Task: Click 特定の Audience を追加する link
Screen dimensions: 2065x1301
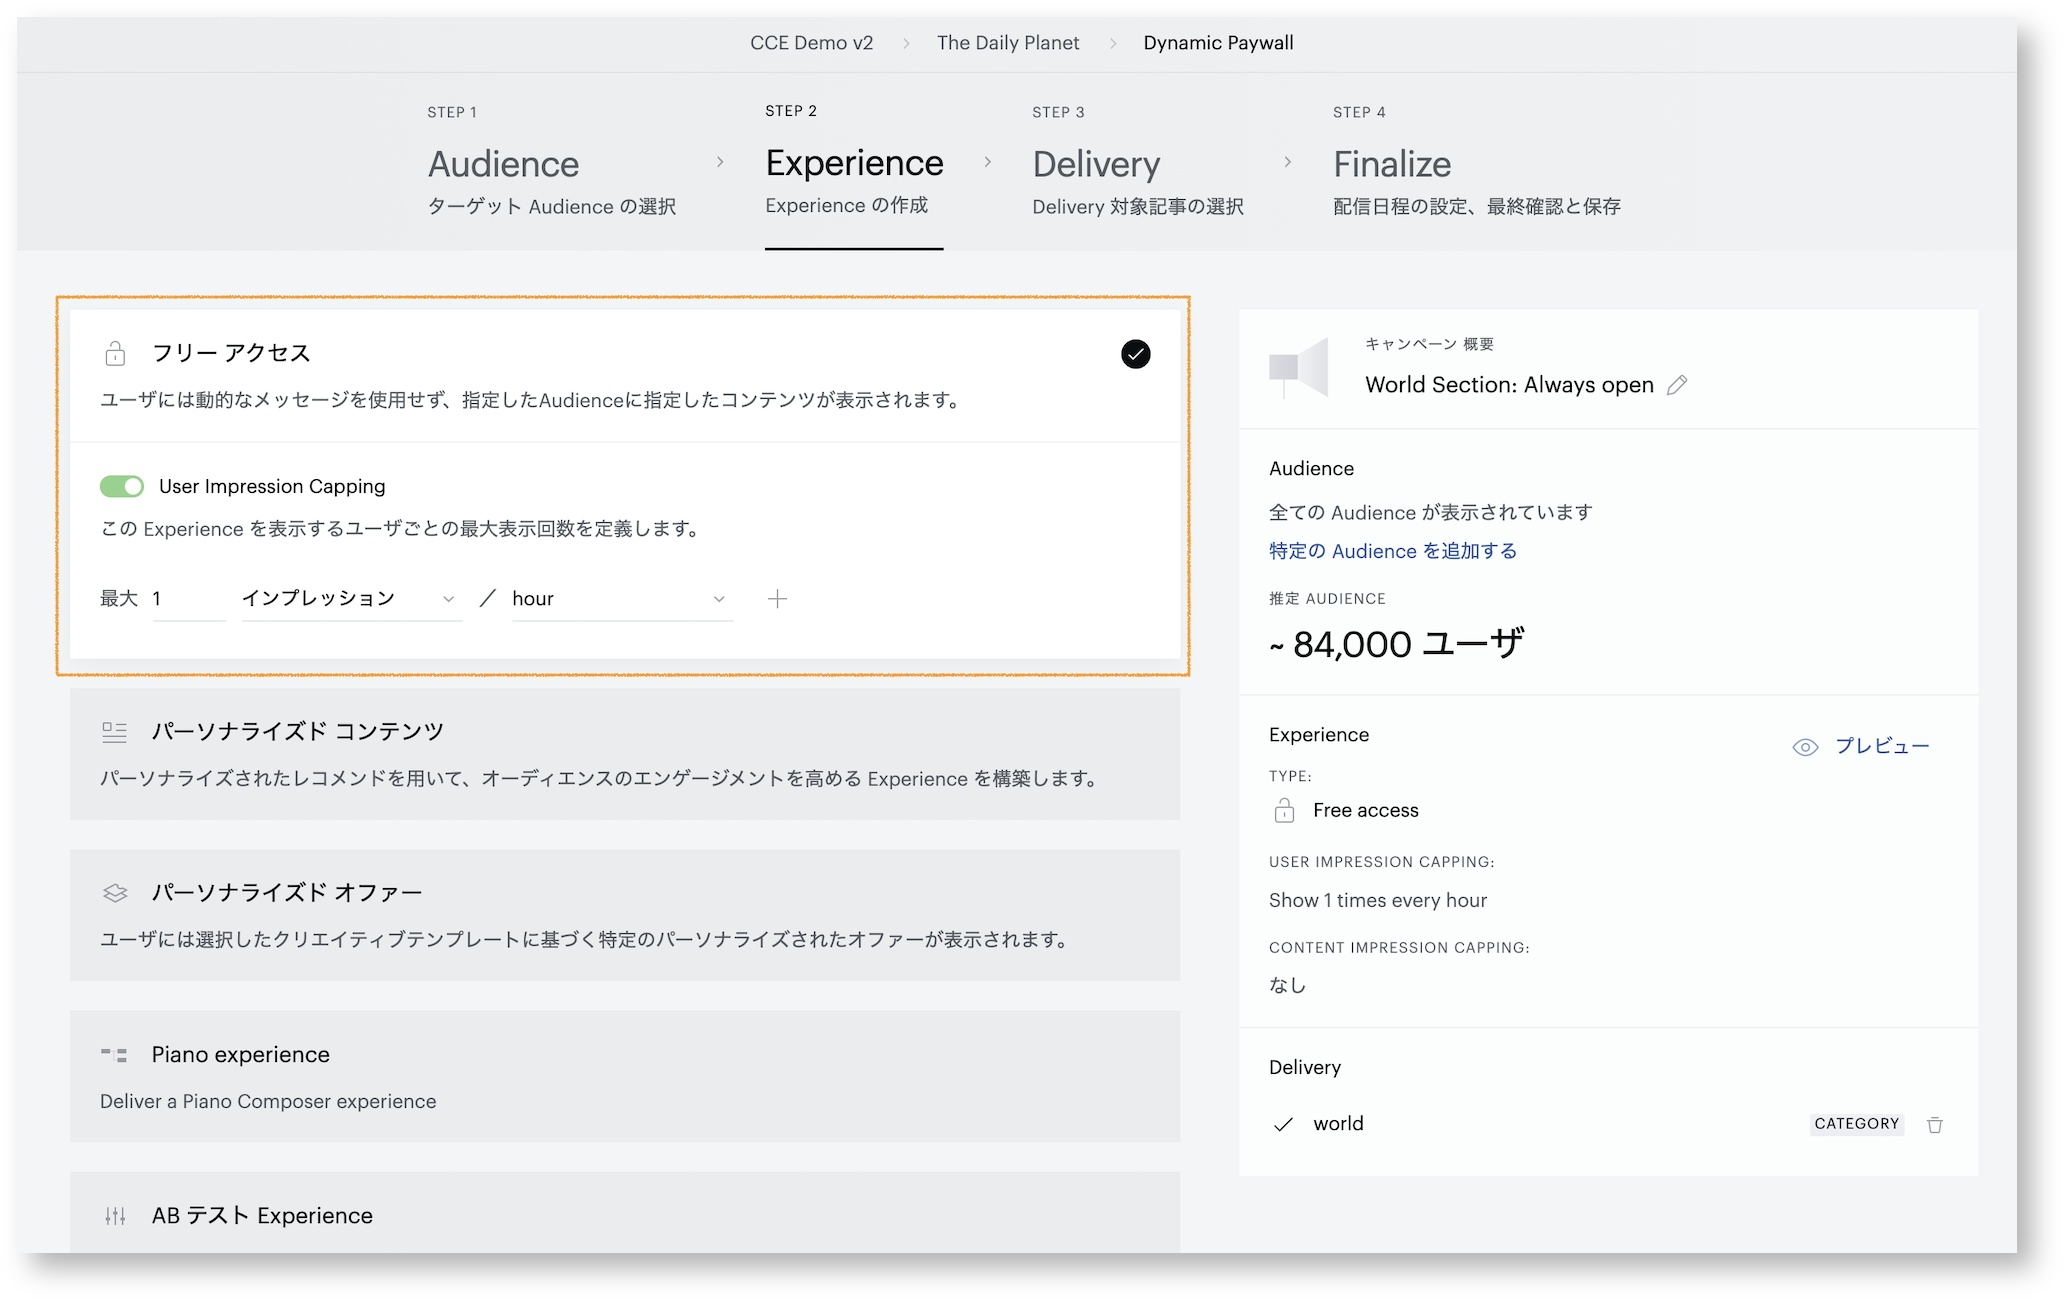Action: coord(1392,551)
